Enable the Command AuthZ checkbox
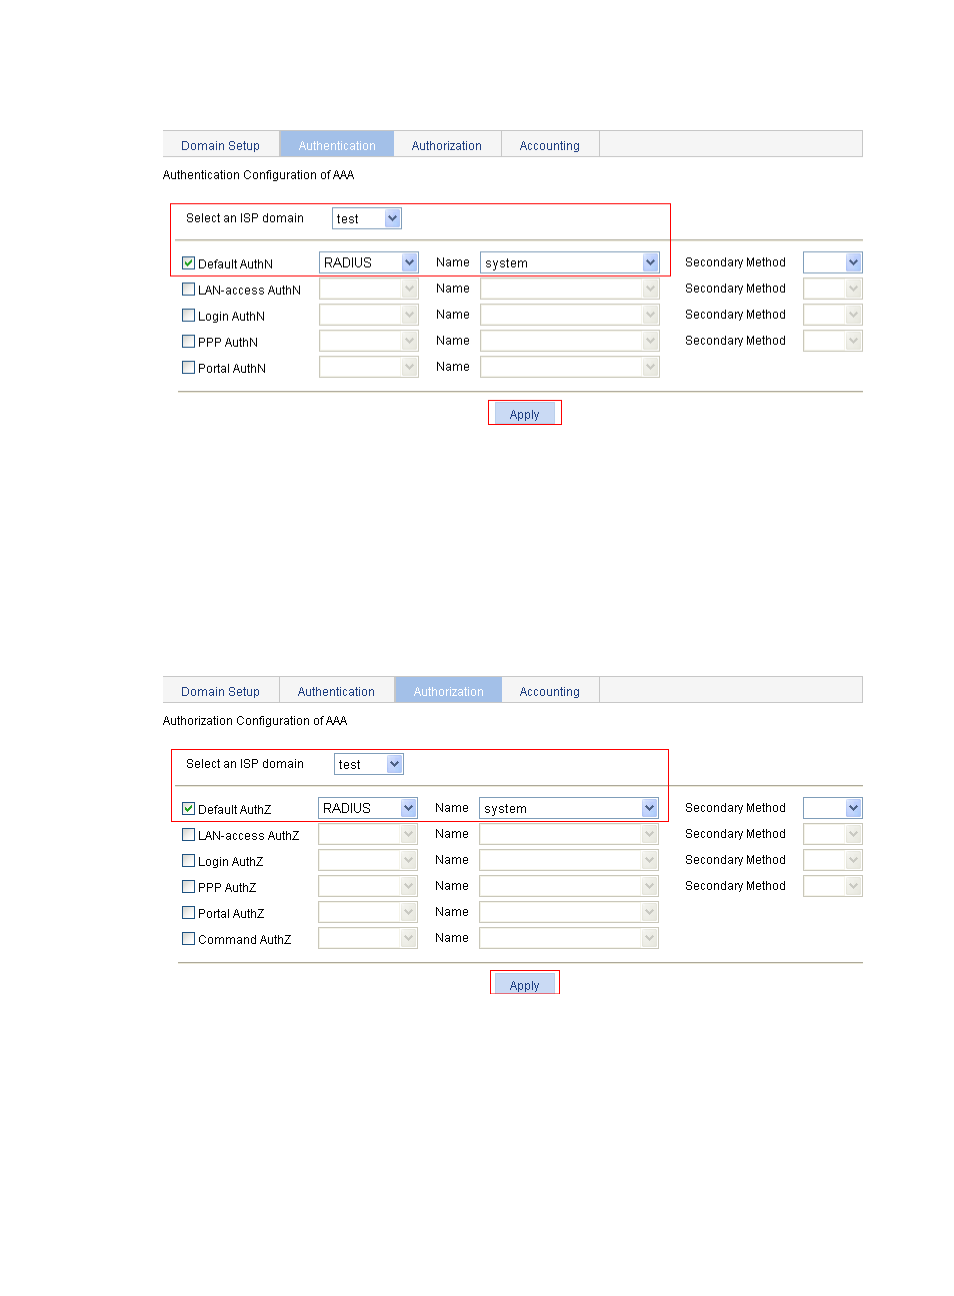Screen dimensions: 954x1296 [x=188, y=938]
